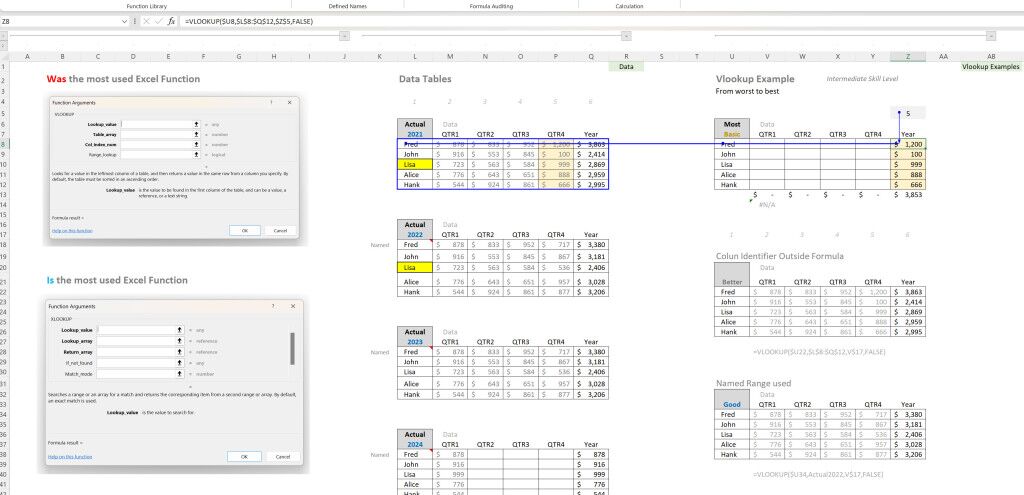Click the yellow highlighted Lisa cell in 2021 table
The height and width of the screenshot is (495, 1024).
[413, 163]
